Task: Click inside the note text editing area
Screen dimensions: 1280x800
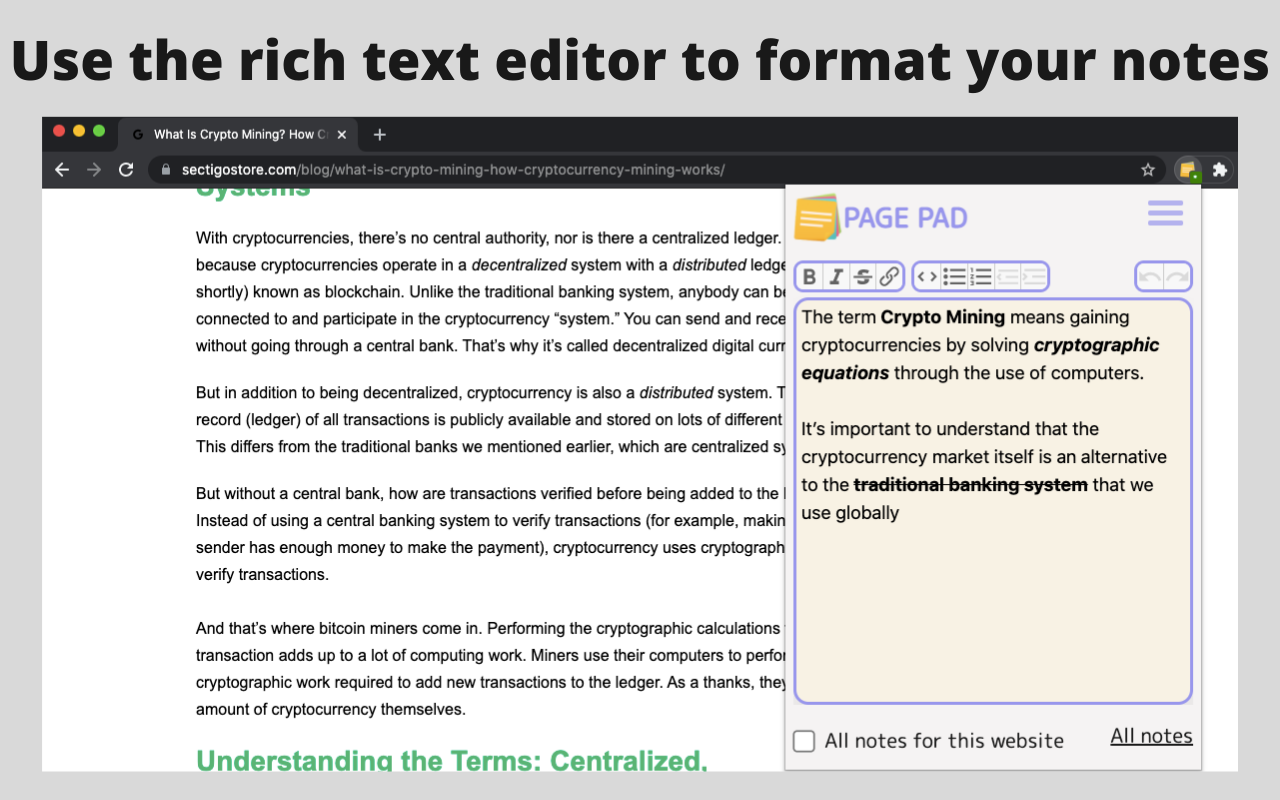Action: 993,500
